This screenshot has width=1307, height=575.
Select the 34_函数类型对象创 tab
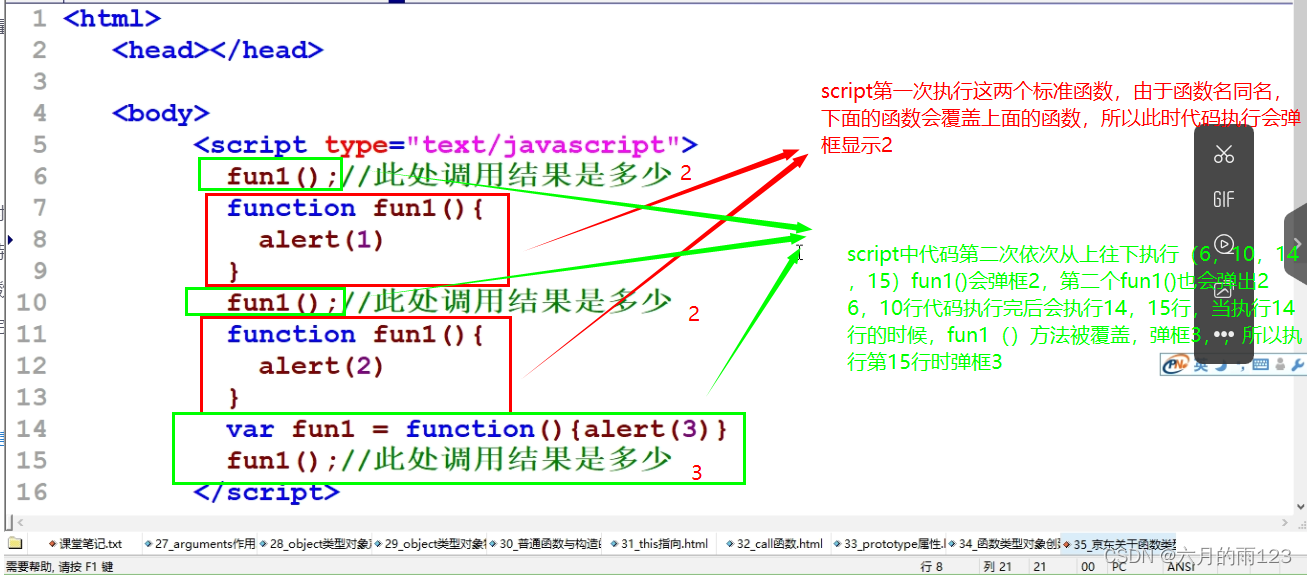[x=1003, y=544]
